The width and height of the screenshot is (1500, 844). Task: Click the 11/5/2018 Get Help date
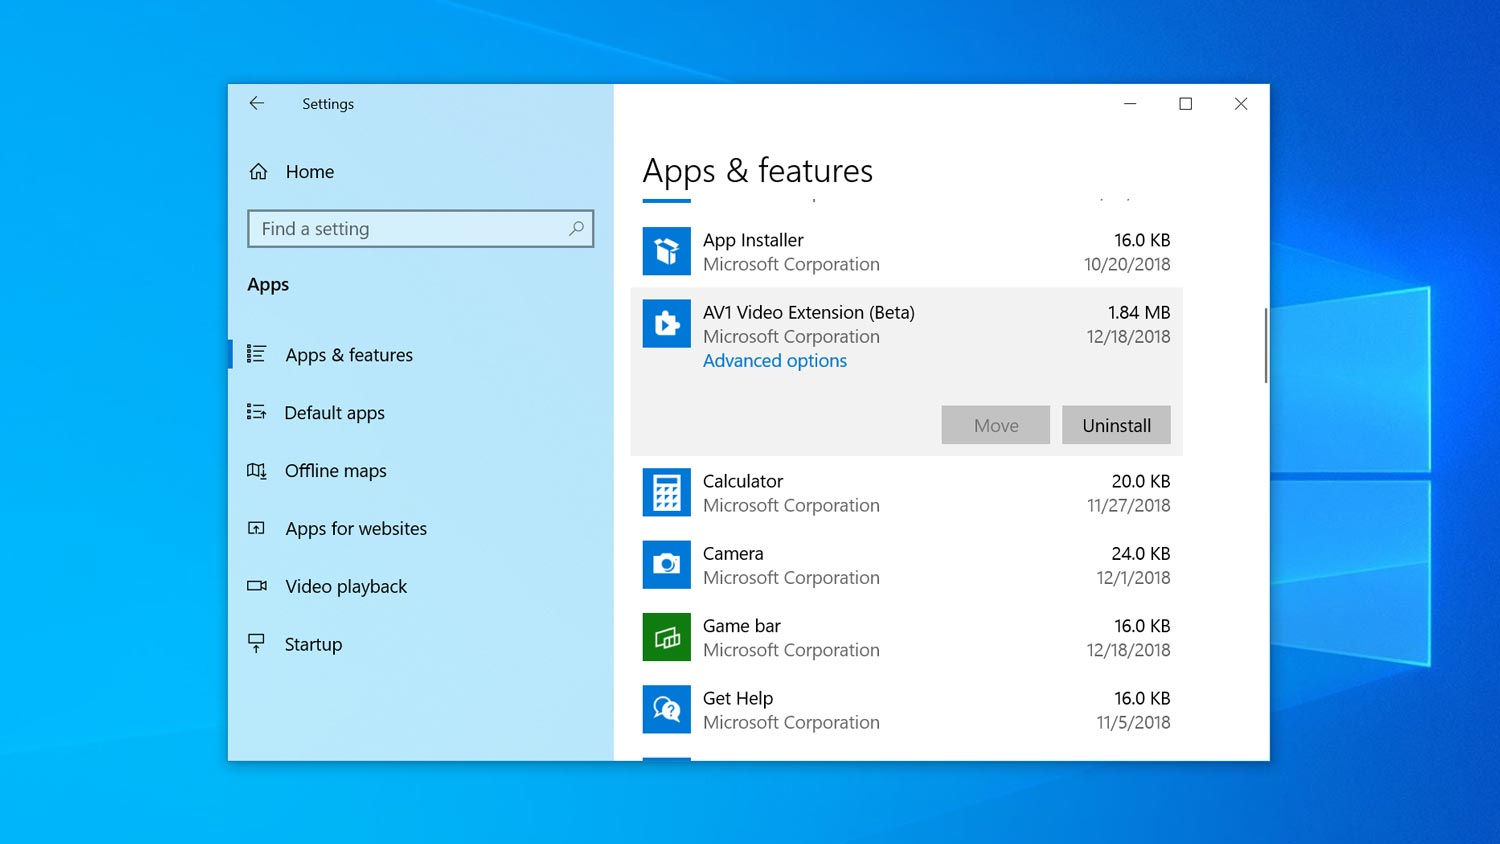[x=1133, y=723]
